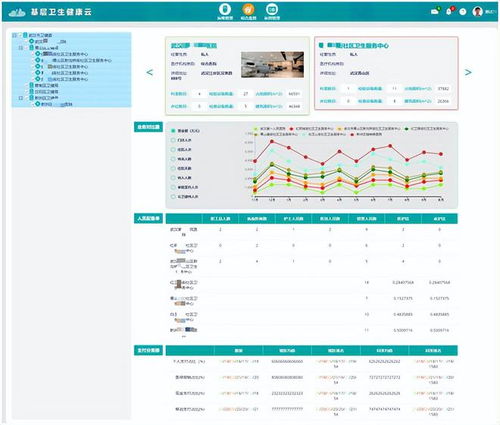This screenshot has height=425, width=500.
Task: Collapse the last district branch in the tree
Action: [21, 98]
